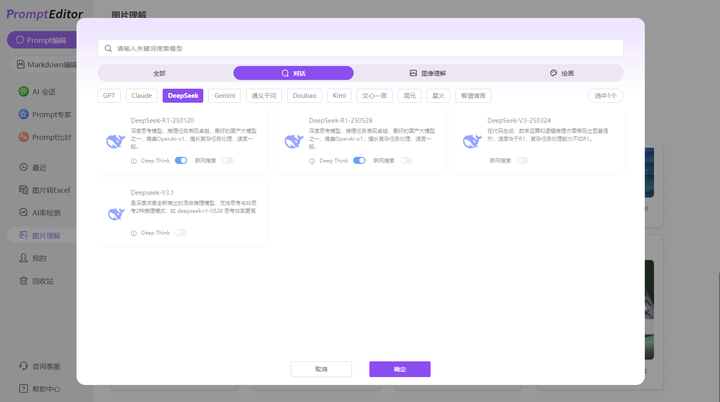
Task: Filter models by 文心一言
Action: 374,96
